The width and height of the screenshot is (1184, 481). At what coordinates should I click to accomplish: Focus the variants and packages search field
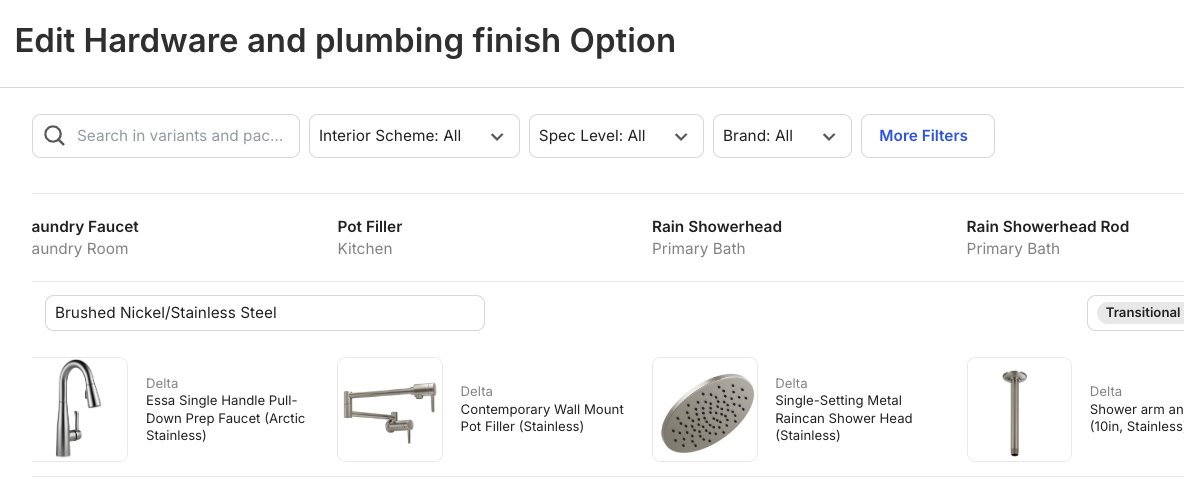(x=166, y=136)
